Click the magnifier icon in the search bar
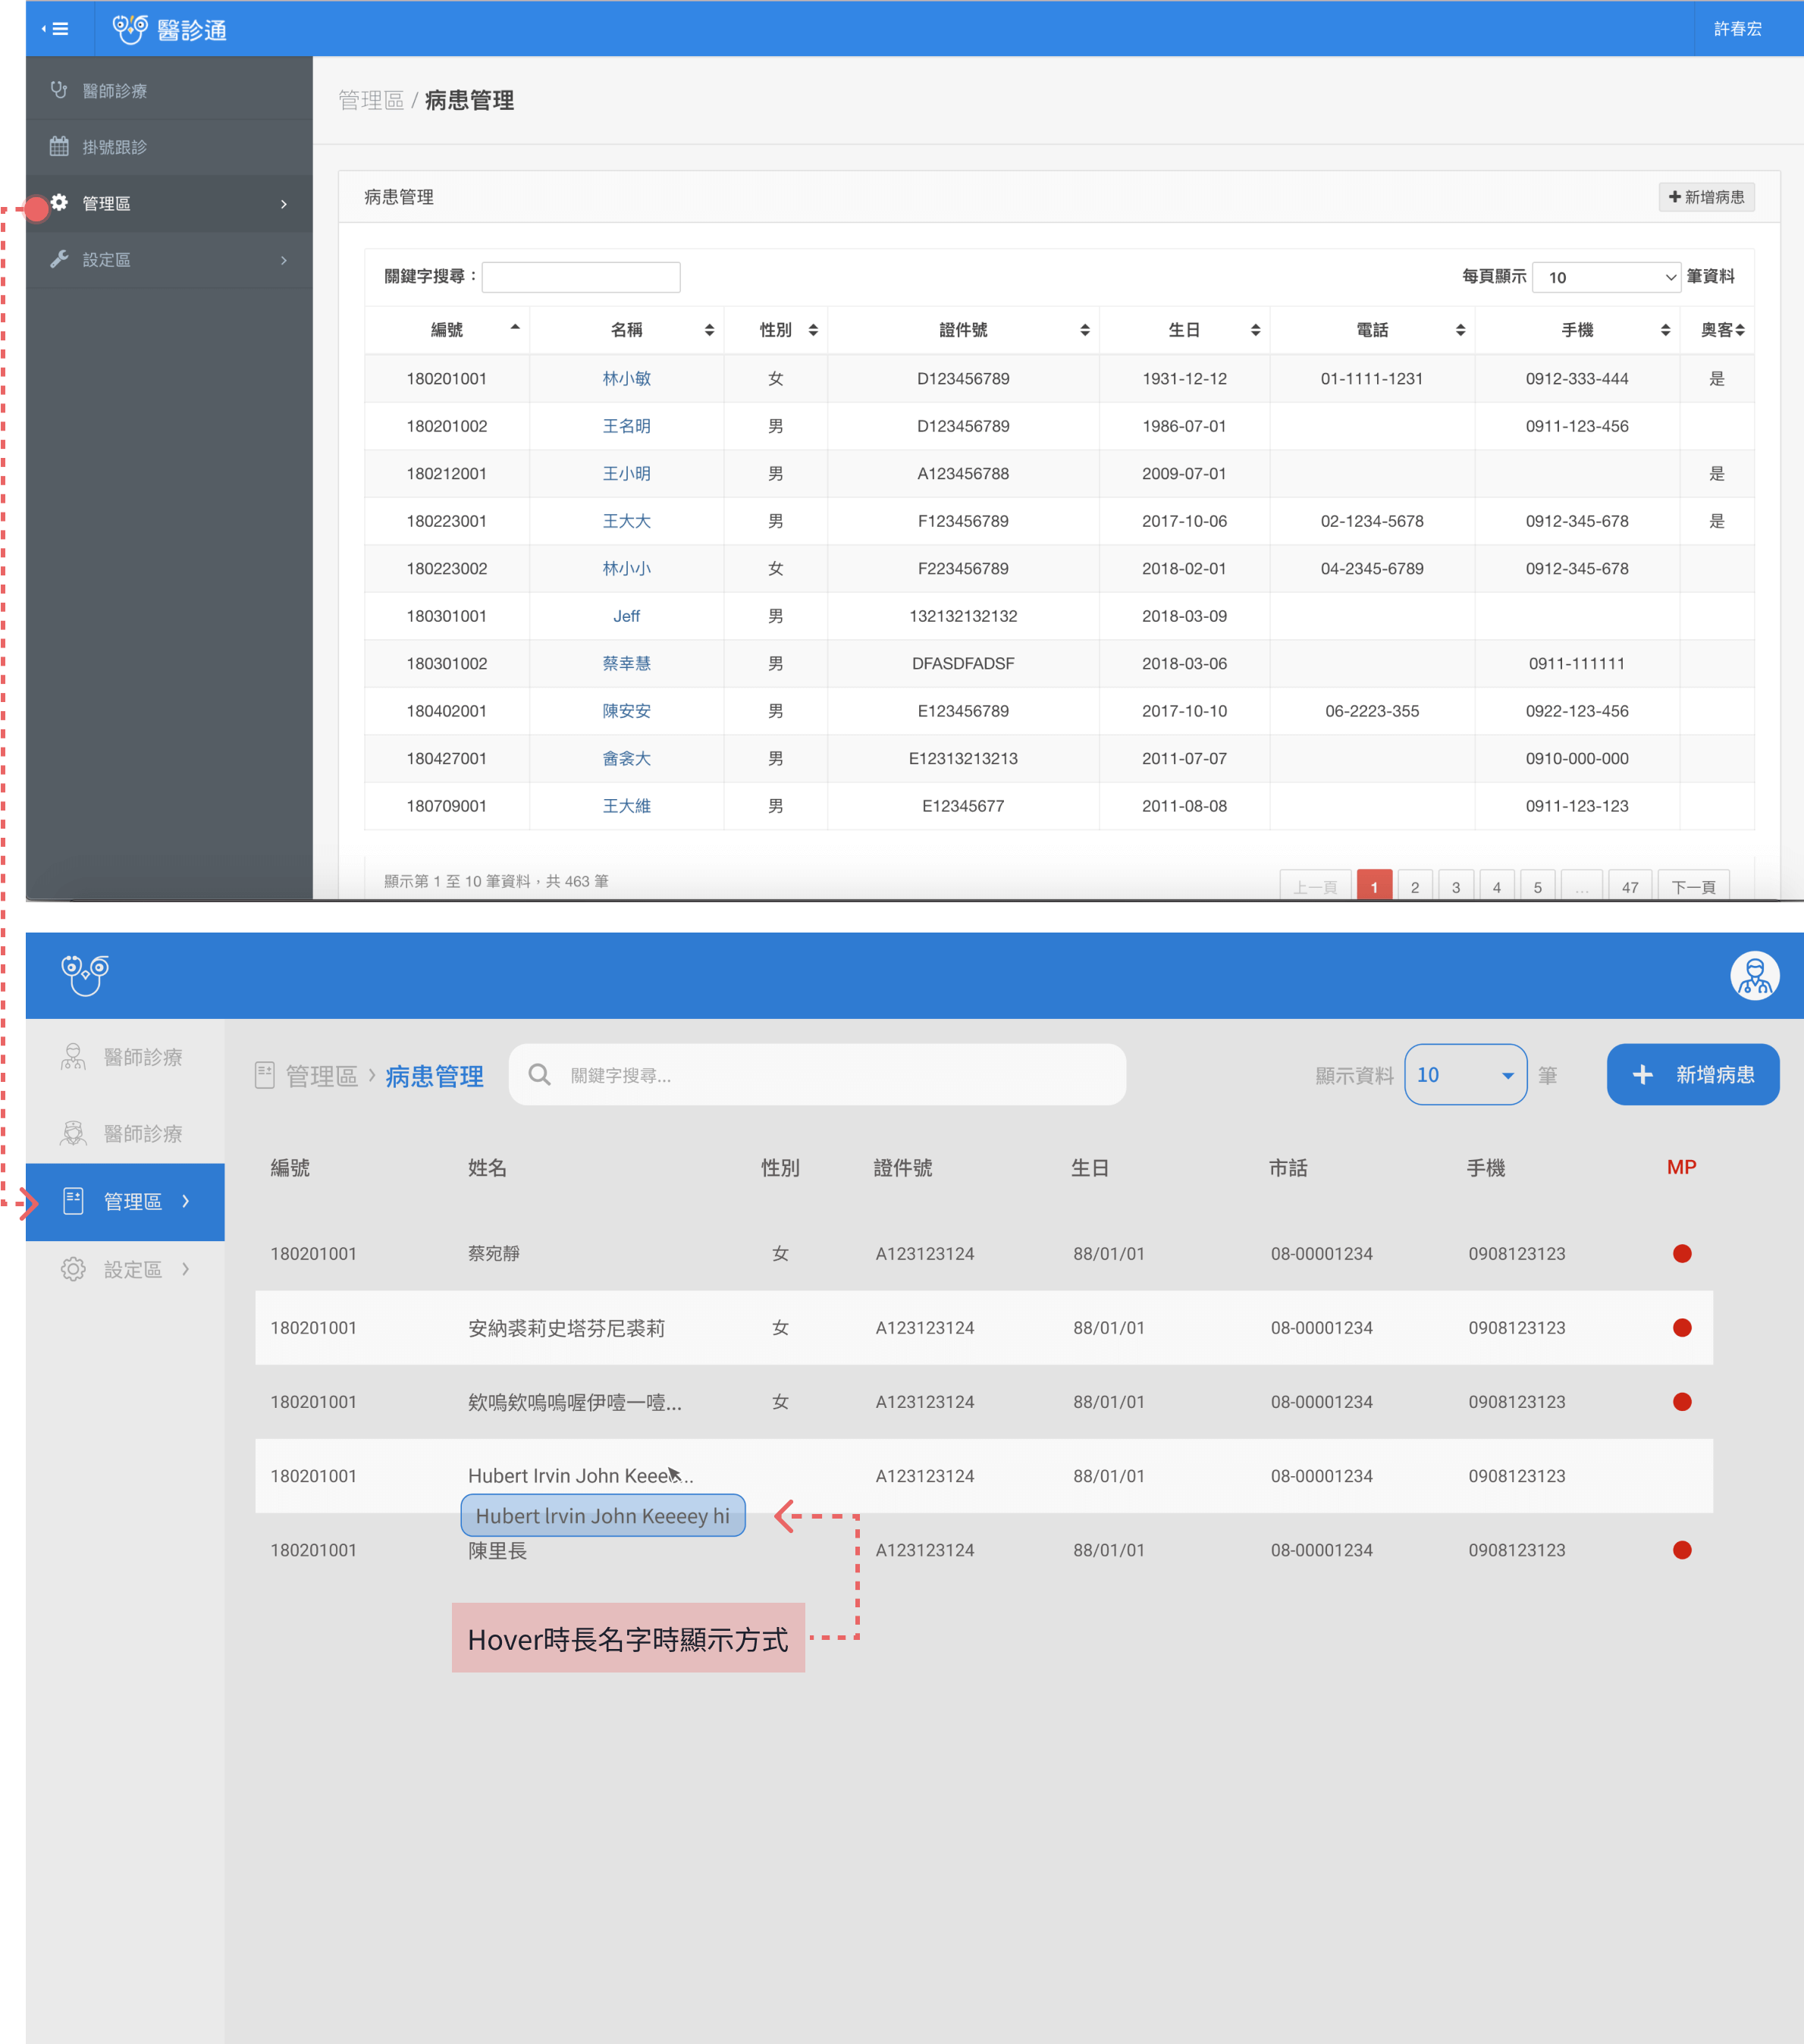This screenshot has height=2044, width=1804. pos(539,1075)
